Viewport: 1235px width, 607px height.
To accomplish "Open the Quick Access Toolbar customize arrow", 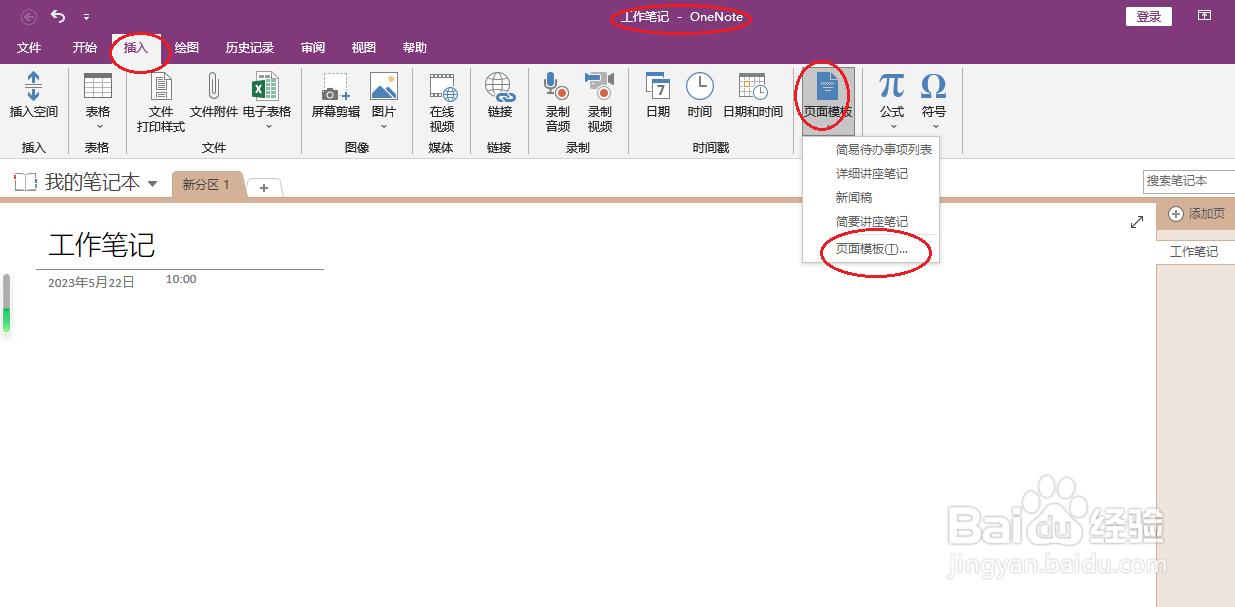I will tap(86, 17).
